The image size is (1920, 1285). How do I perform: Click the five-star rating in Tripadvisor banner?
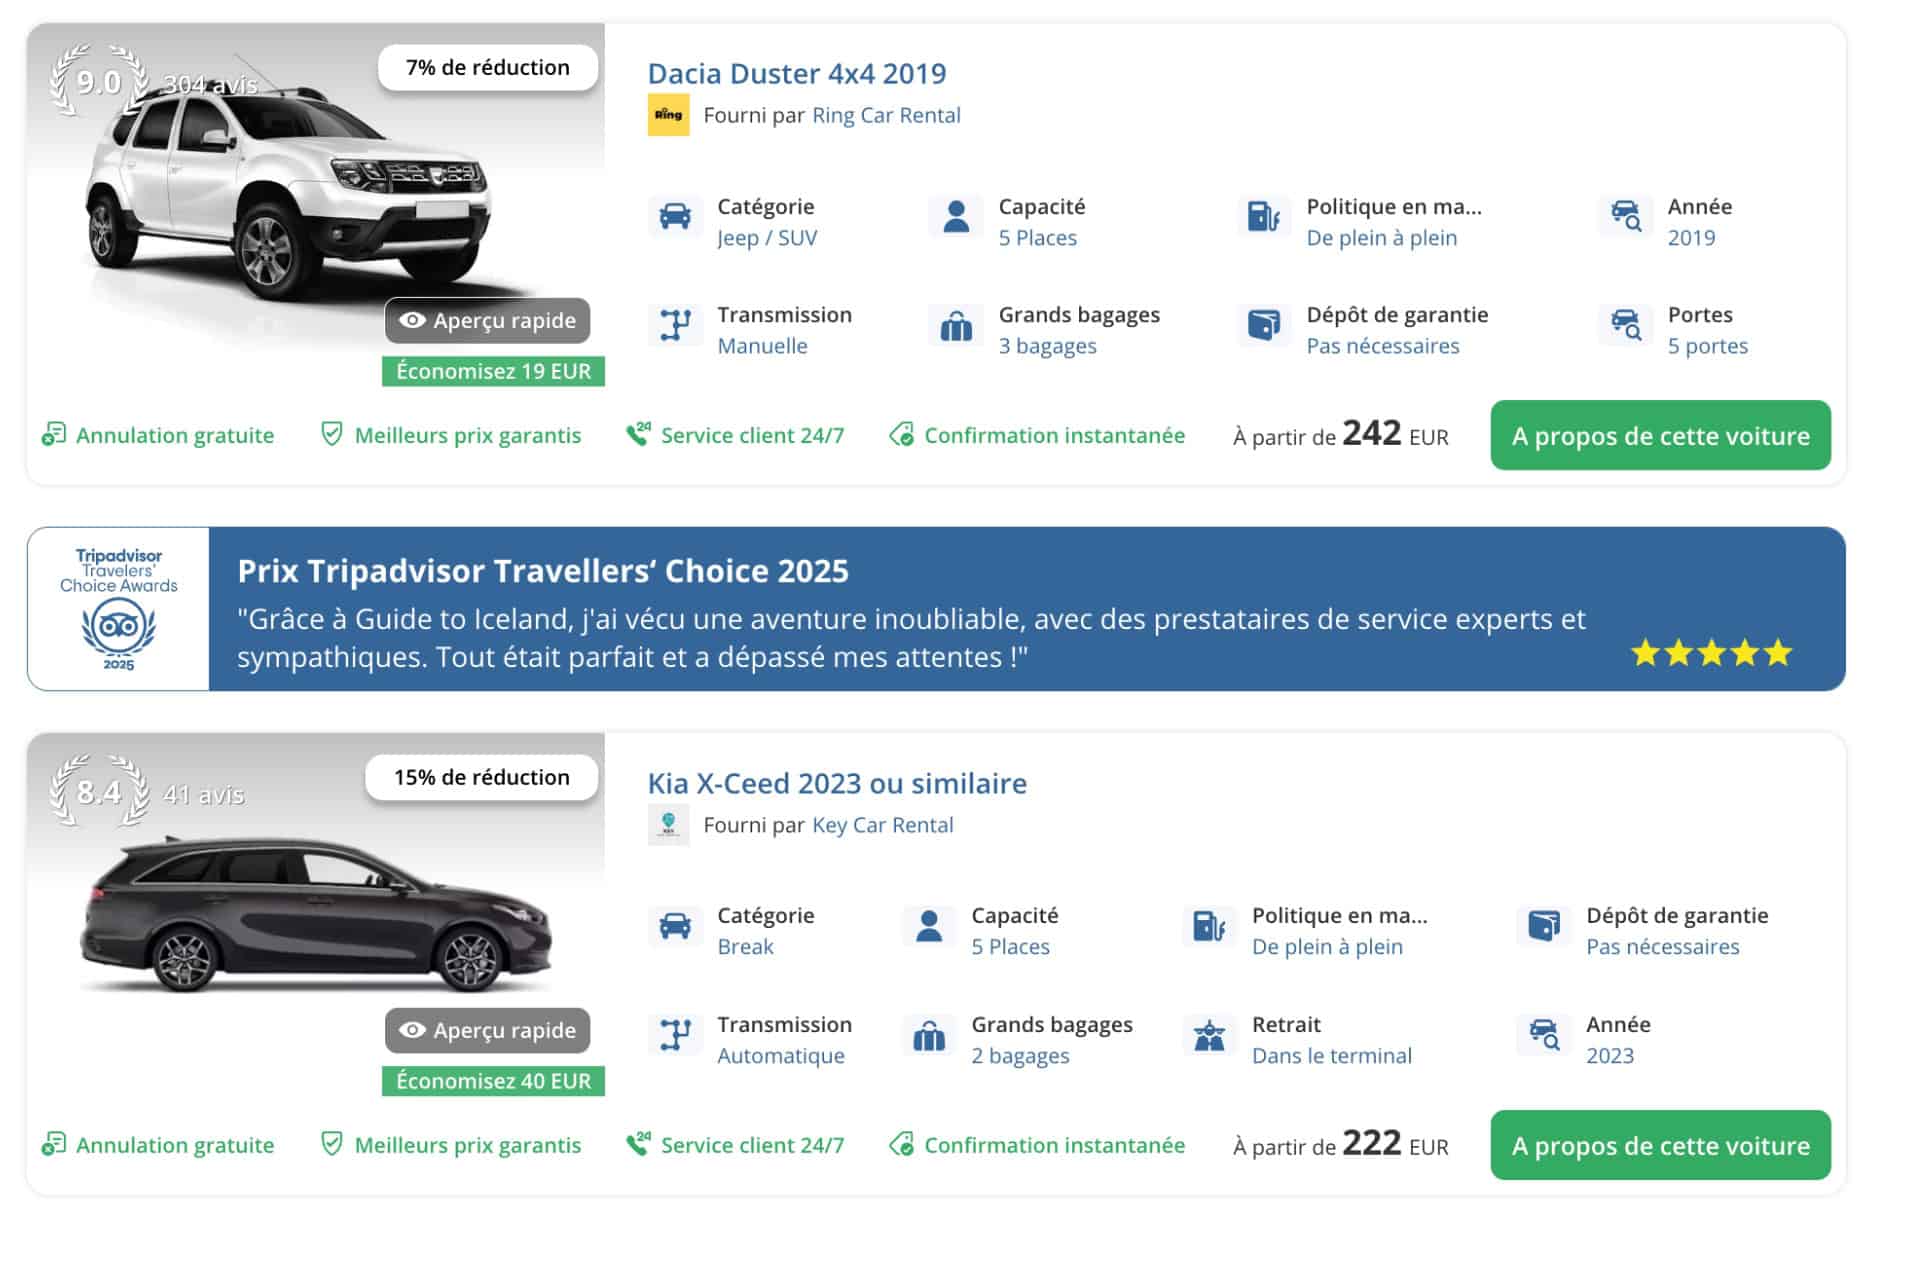pyautogui.click(x=1711, y=654)
